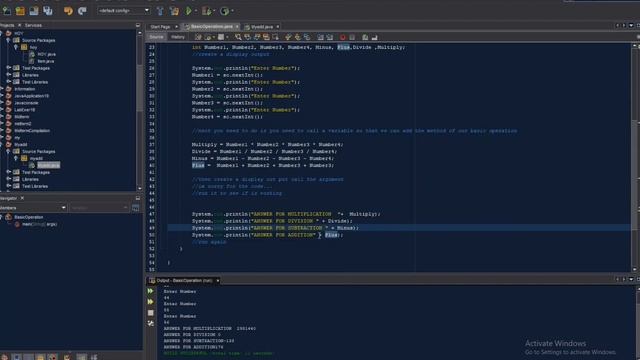This screenshot has width=640, height=360.
Task: Click the editor Find Selection magnifier icon
Action: 238,37
